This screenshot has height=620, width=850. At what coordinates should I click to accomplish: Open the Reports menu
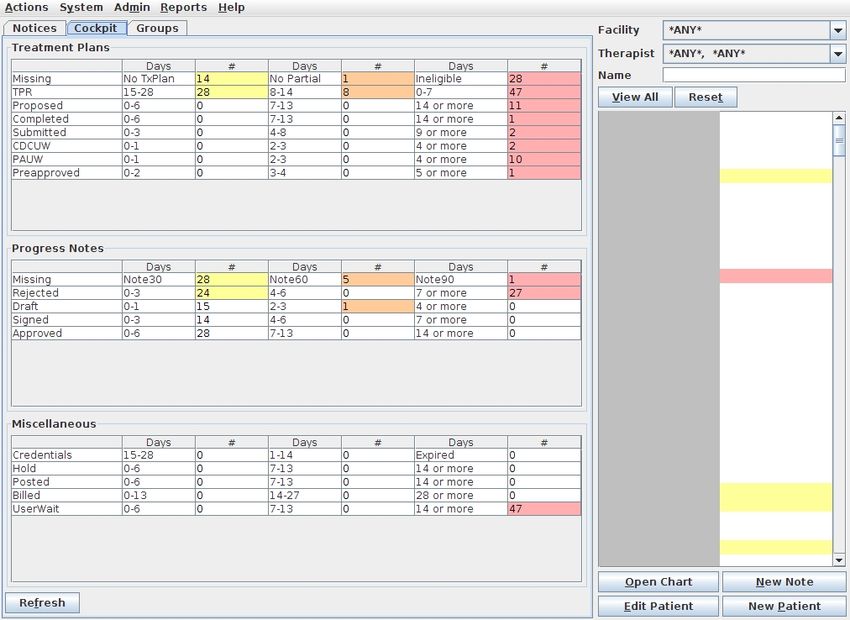coord(183,8)
